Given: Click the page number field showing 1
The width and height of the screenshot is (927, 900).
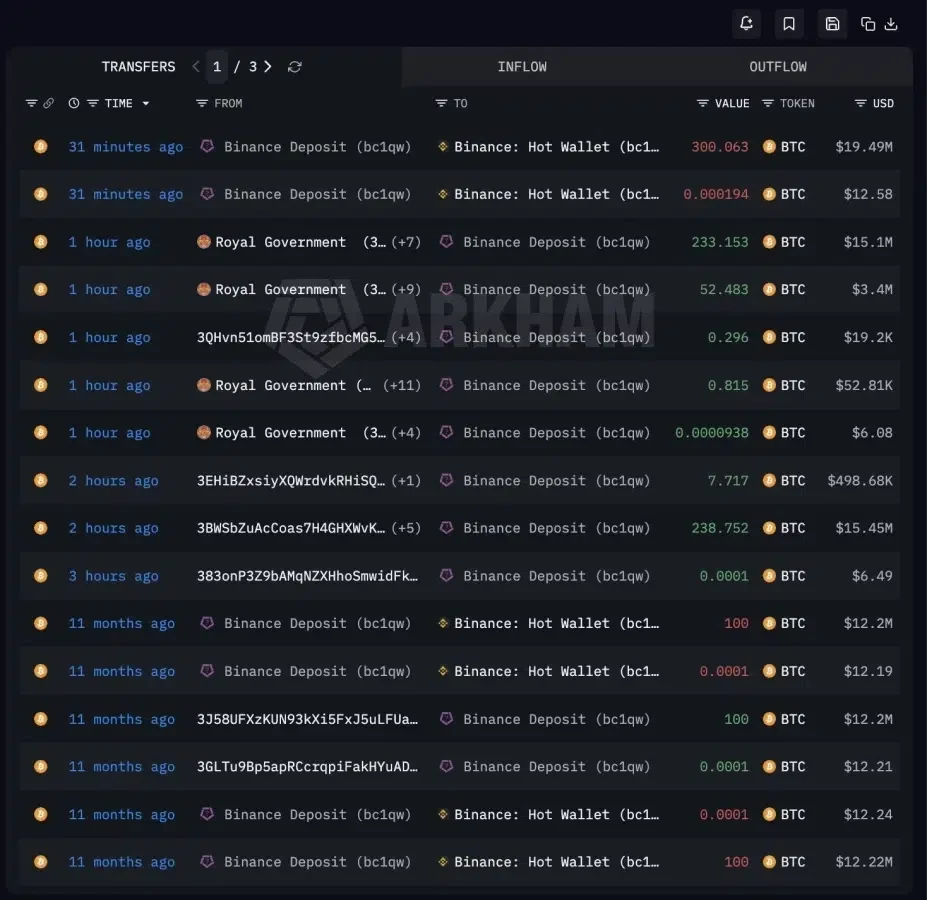Looking at the screenshot, I should pos(217,67).
